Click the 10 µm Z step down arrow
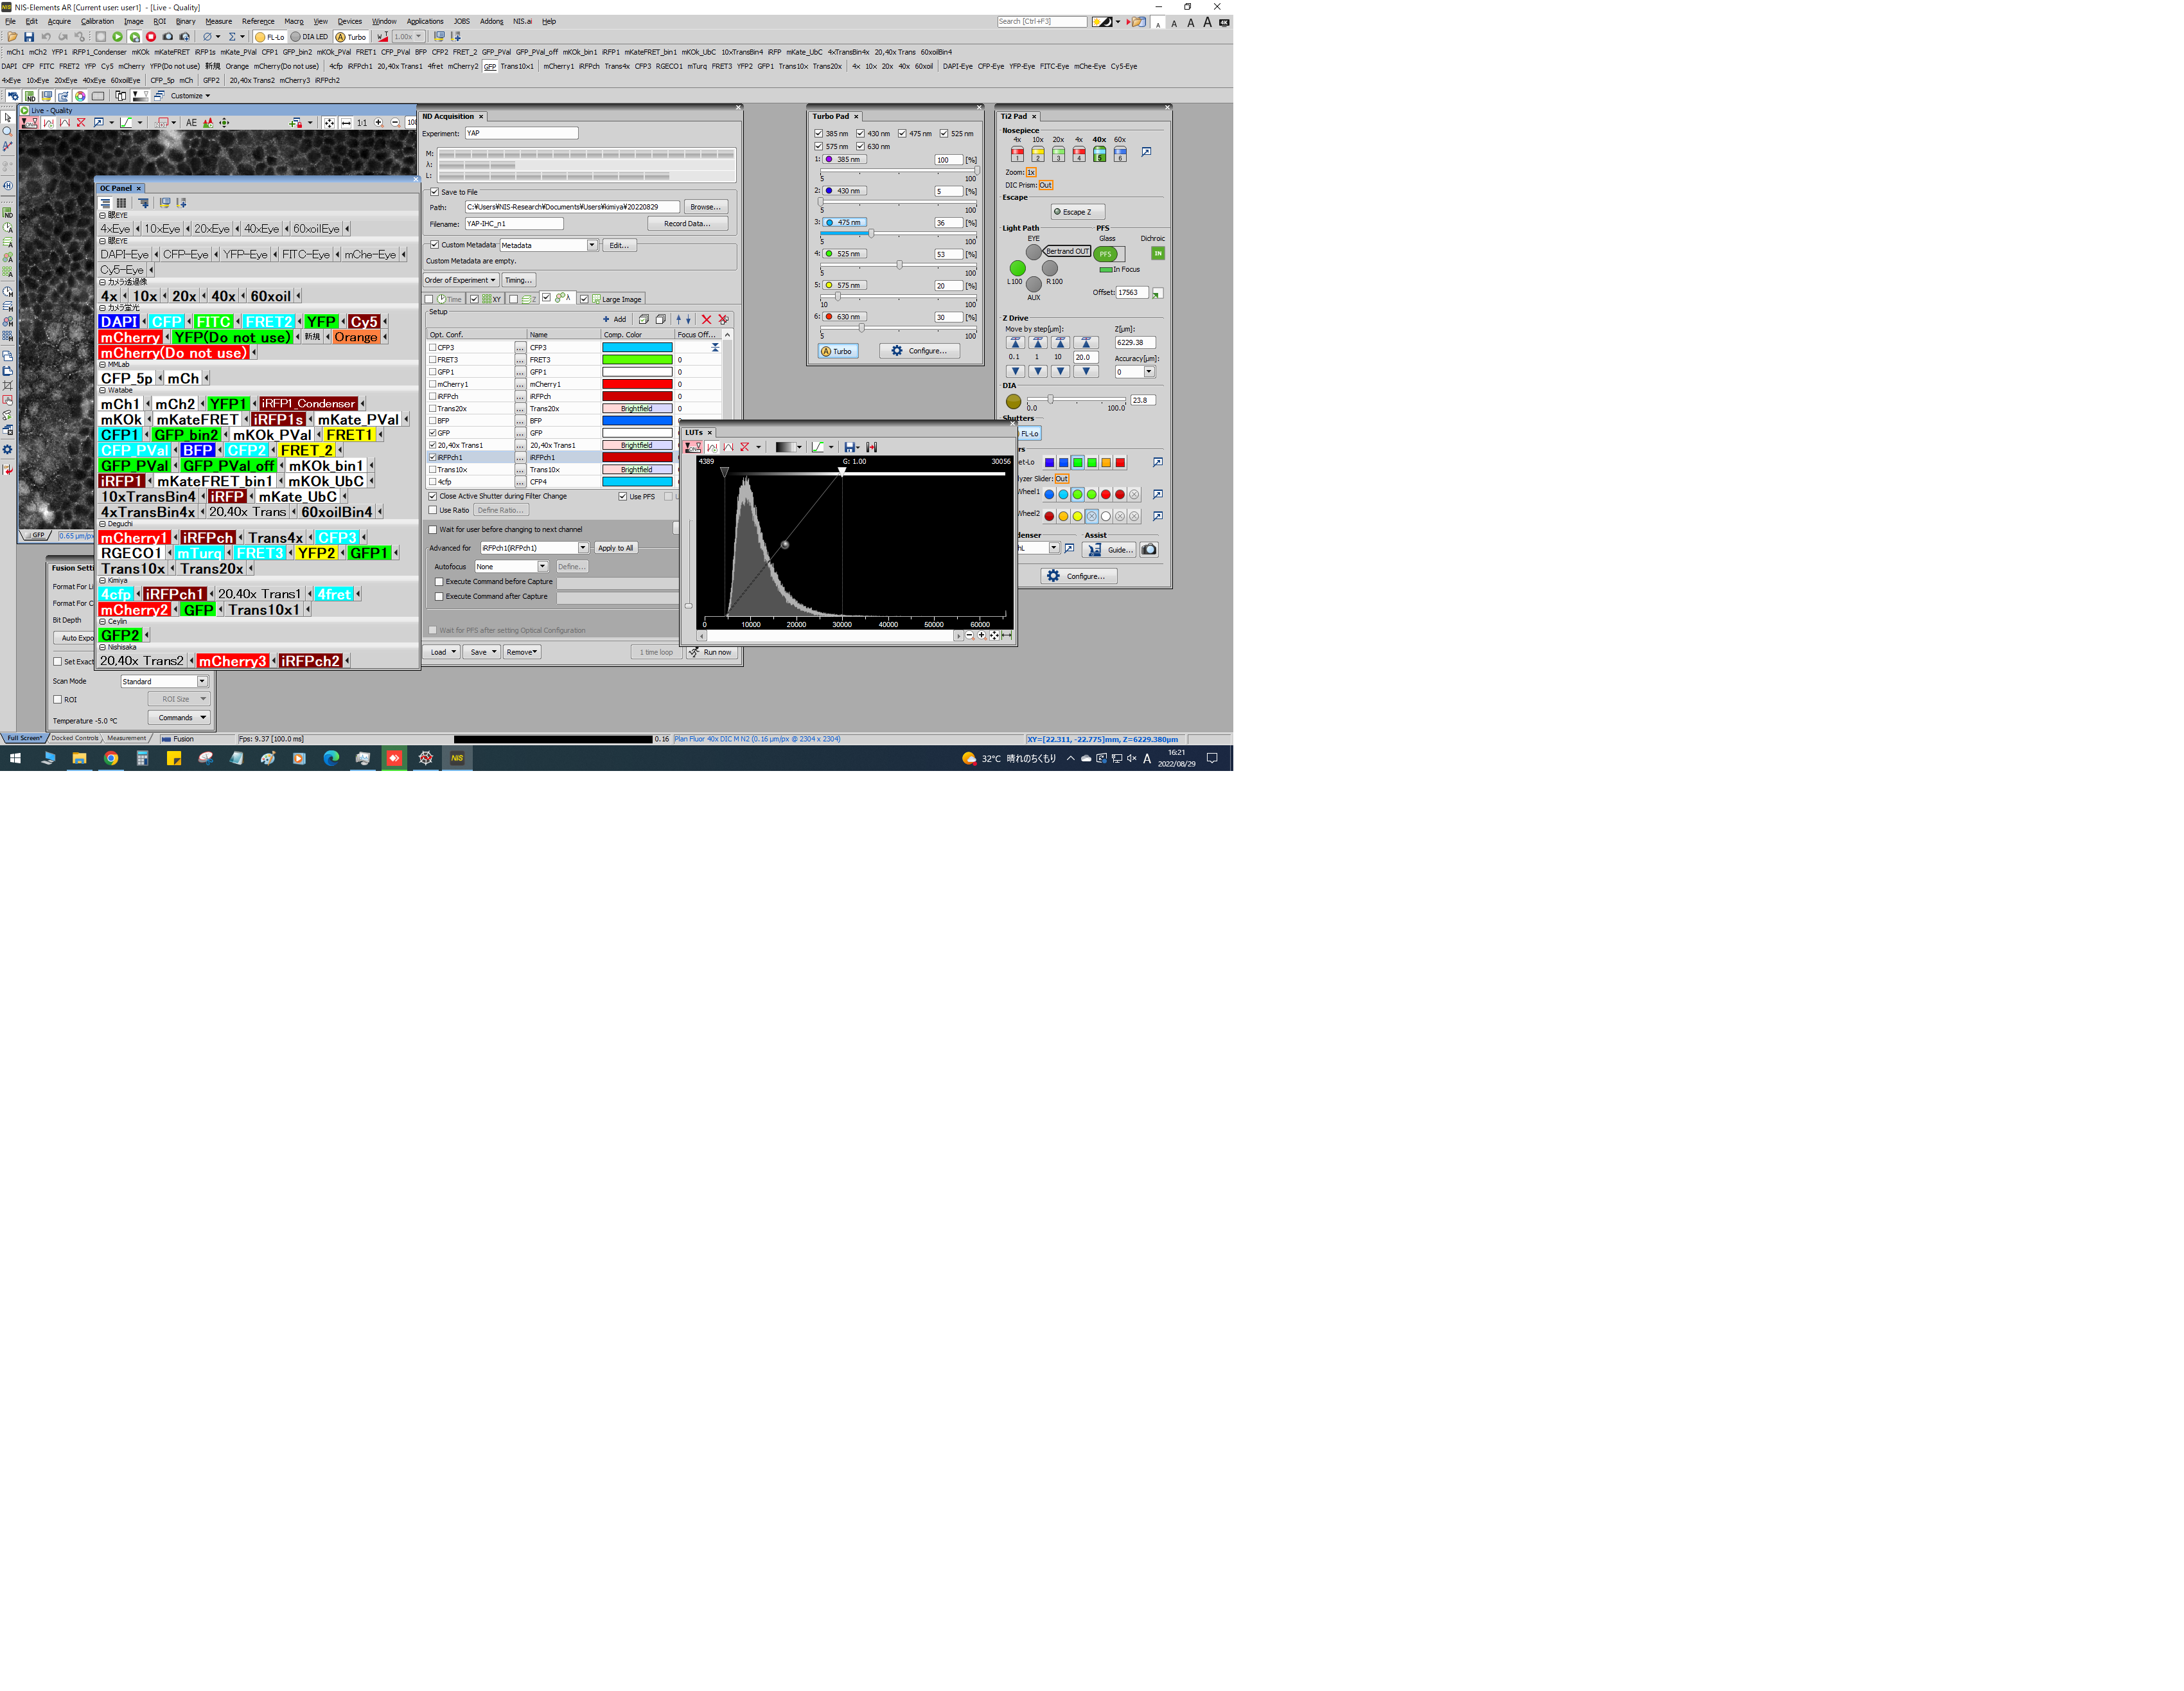Image resolution: width=2184 pixels, height=1691 pixels. pyautogui.click(x=1060, y=371)
